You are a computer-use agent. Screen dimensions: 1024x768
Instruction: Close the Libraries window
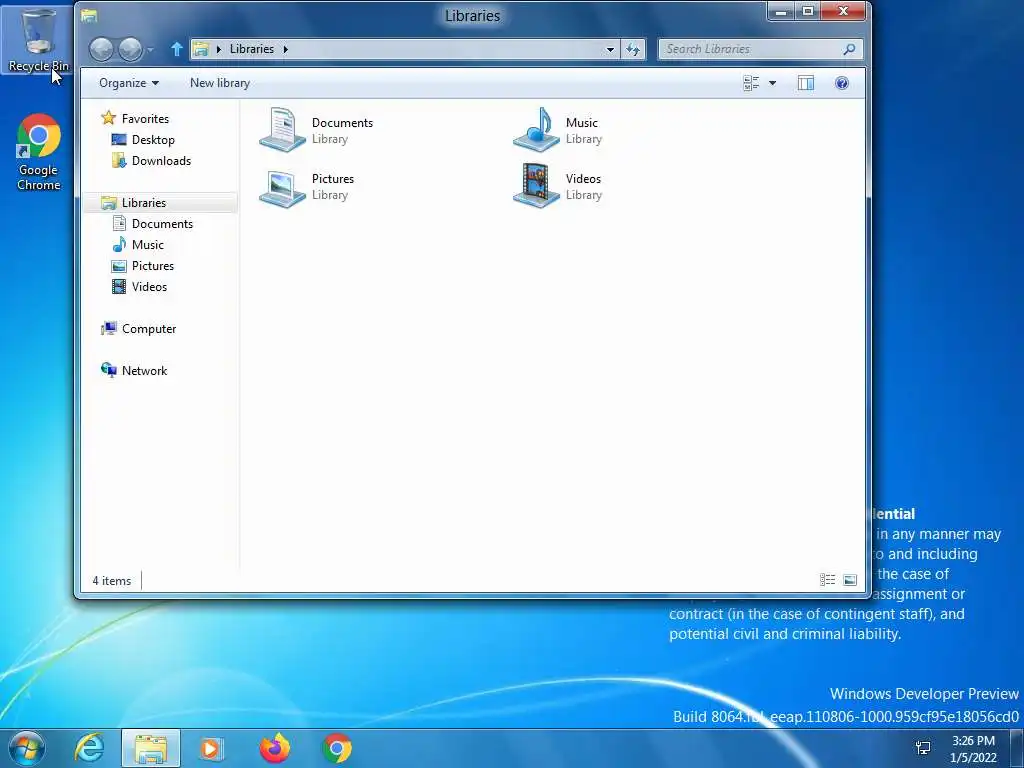pos(843,11)
